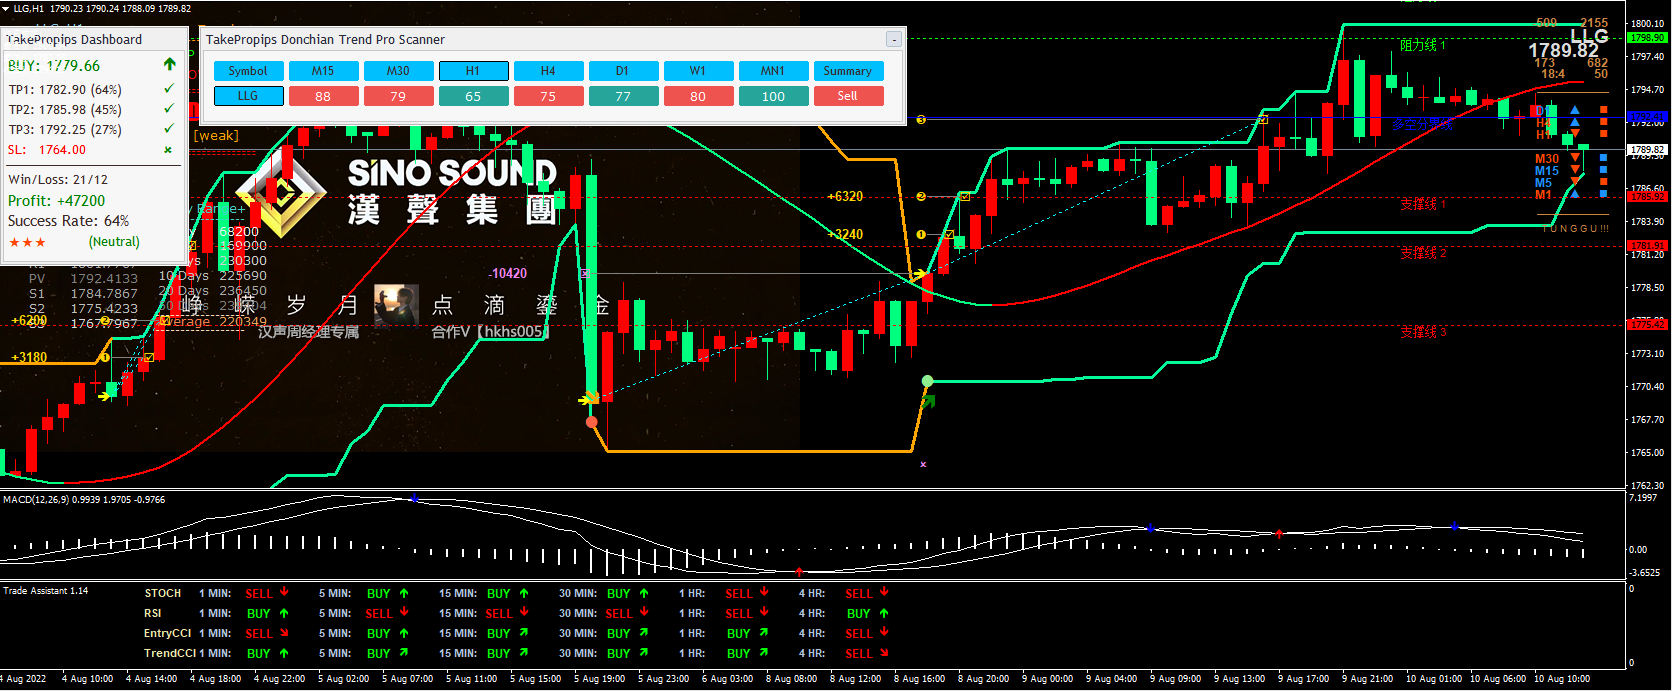Click the TP2 checkmark in Dashboard
This screenshot has height=691, width=1673.
(x=168, y=109)
